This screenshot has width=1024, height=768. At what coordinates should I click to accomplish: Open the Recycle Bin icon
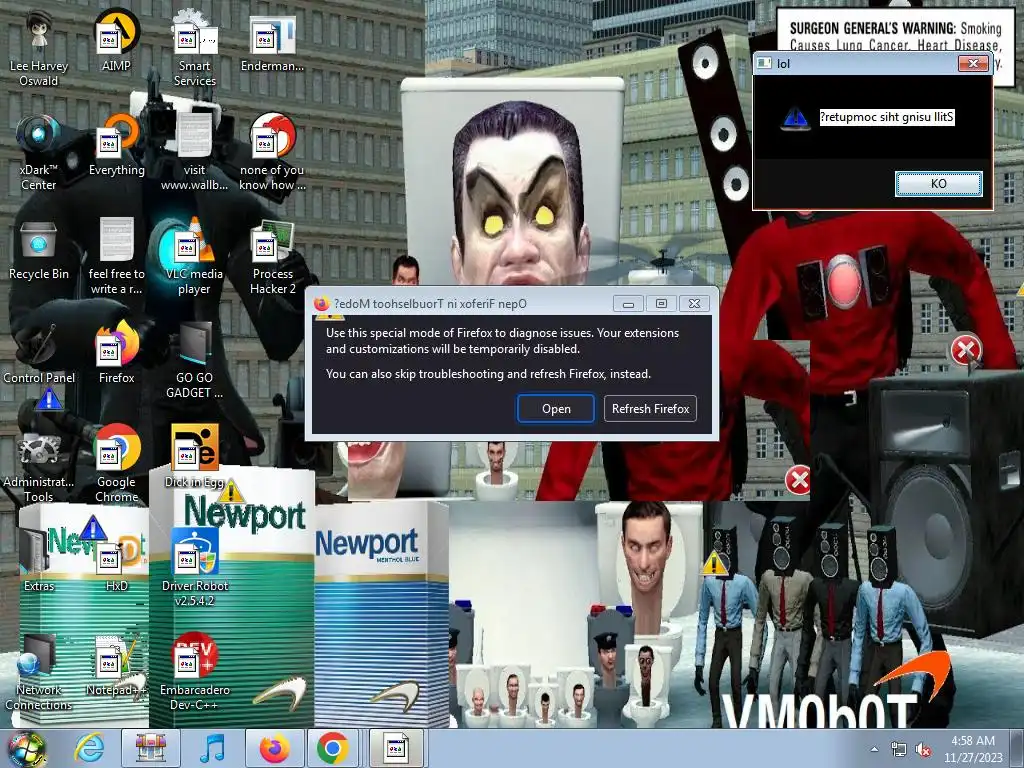click(x=39, y=249)
